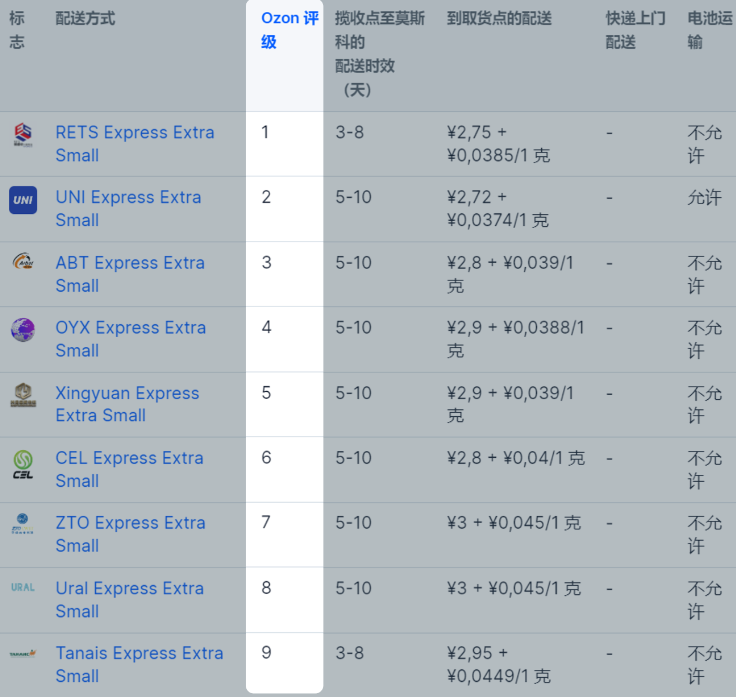Viewport: 736px width, 697px height.
Task: Click UNI delivery time 5-10
Action: point(353,197)
